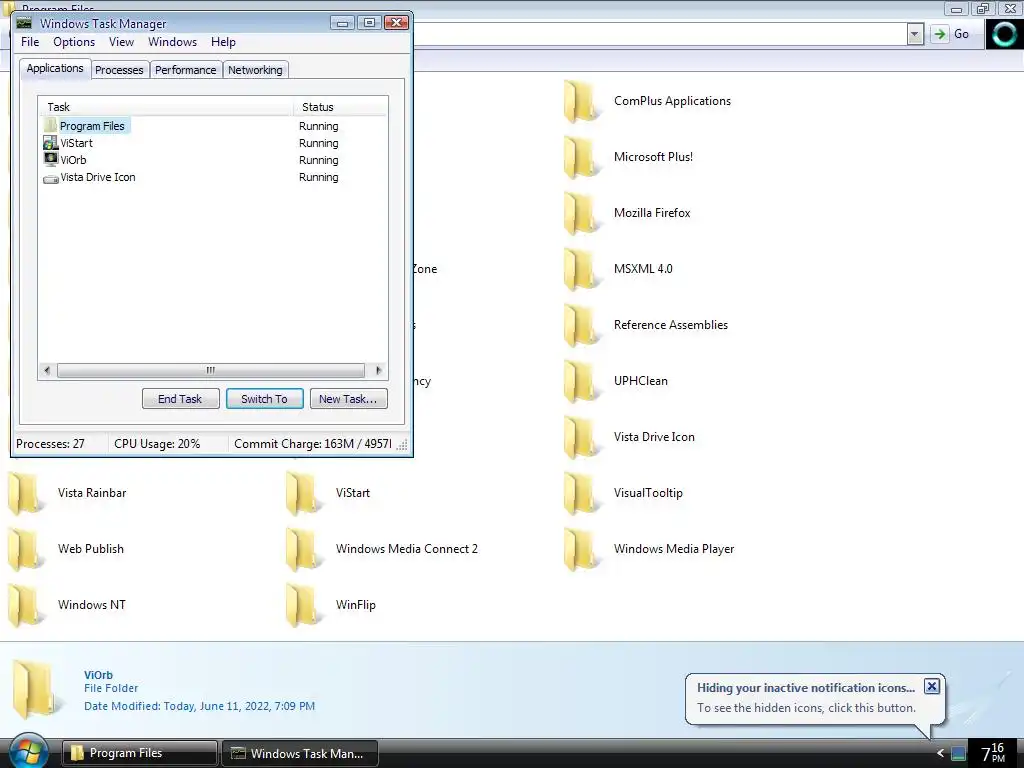Switch to the Networking tab
The width and height of the screenshot is (1024, 768).
[255, 70]
